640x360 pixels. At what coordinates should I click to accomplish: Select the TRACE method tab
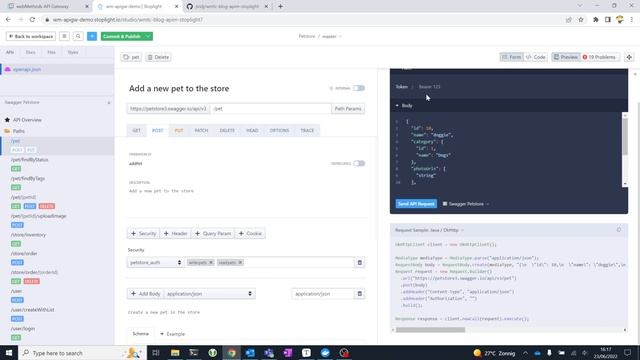click(307, 130)
